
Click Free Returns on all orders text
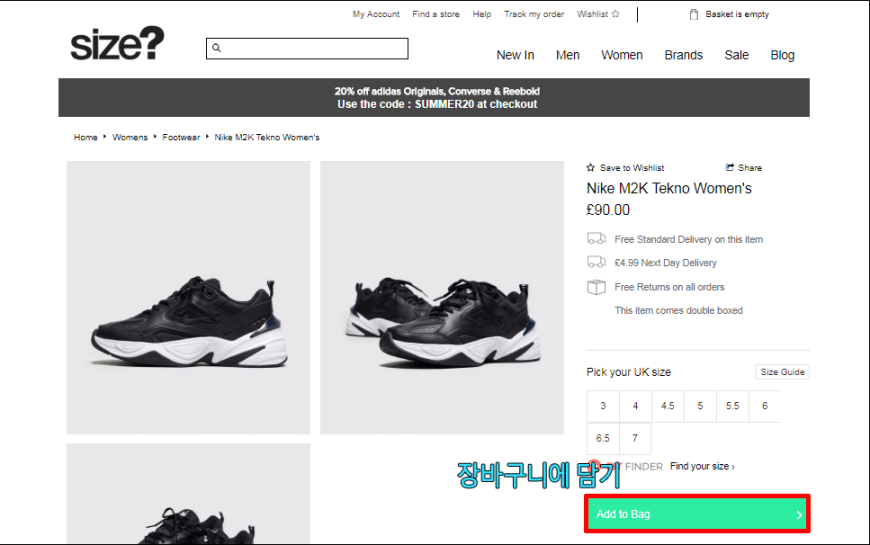click(x=669, y=287)
